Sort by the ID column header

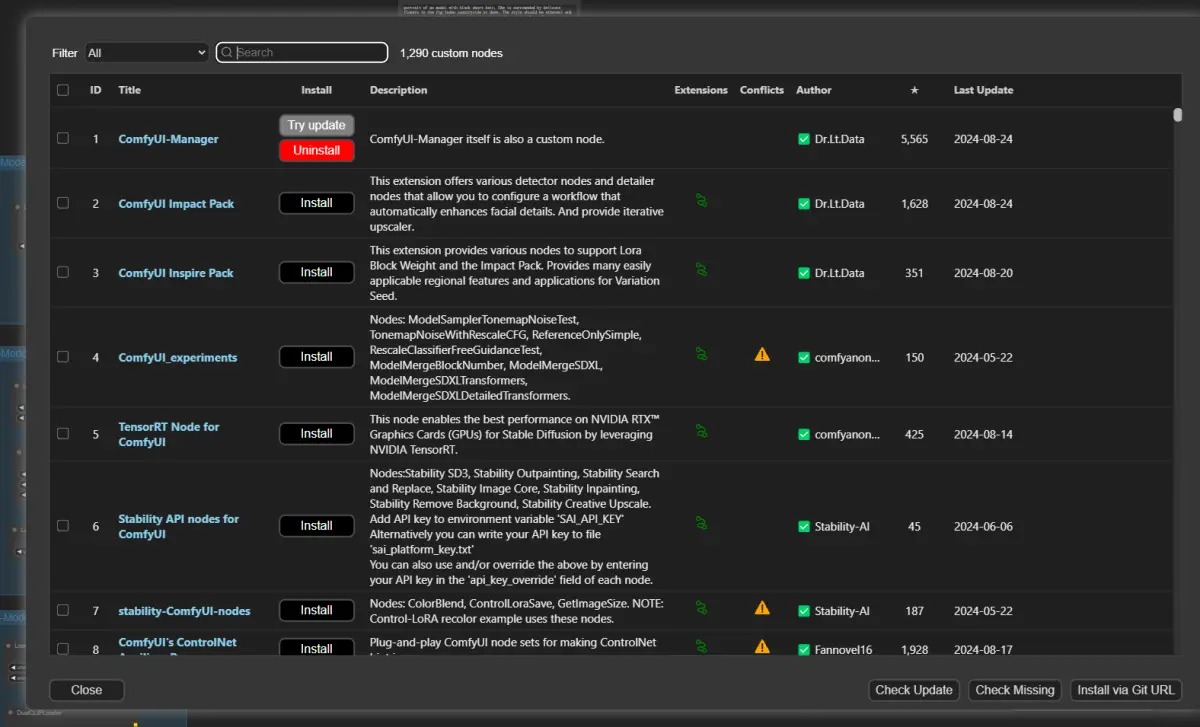(96, 90)
